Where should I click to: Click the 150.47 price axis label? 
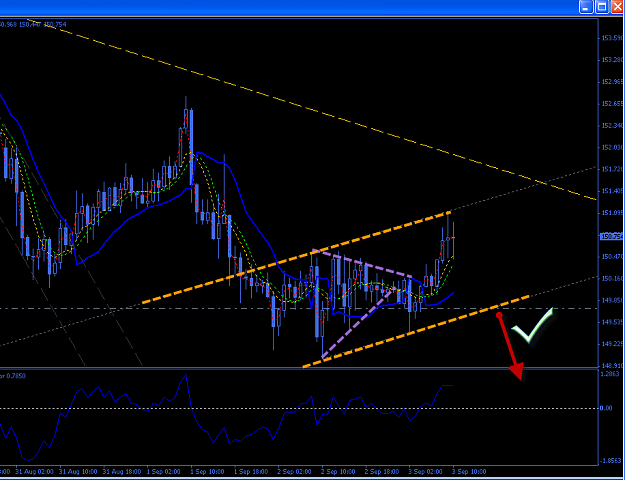[x=613, y=257]
